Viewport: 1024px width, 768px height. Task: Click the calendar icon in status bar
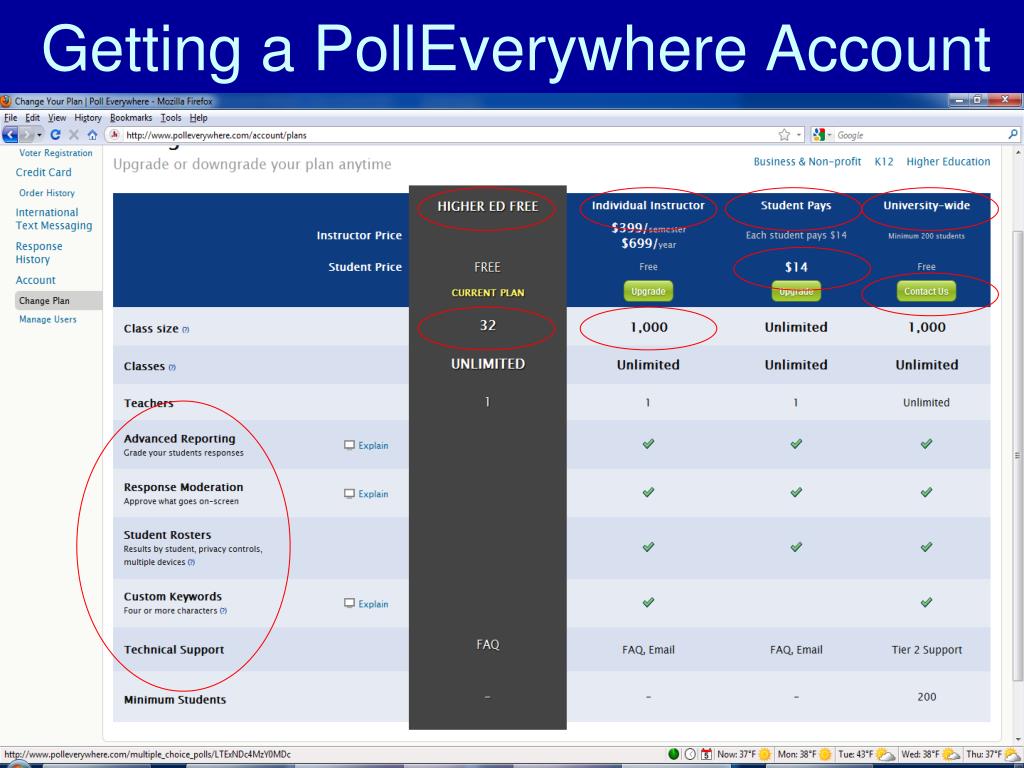coord(707,754)
